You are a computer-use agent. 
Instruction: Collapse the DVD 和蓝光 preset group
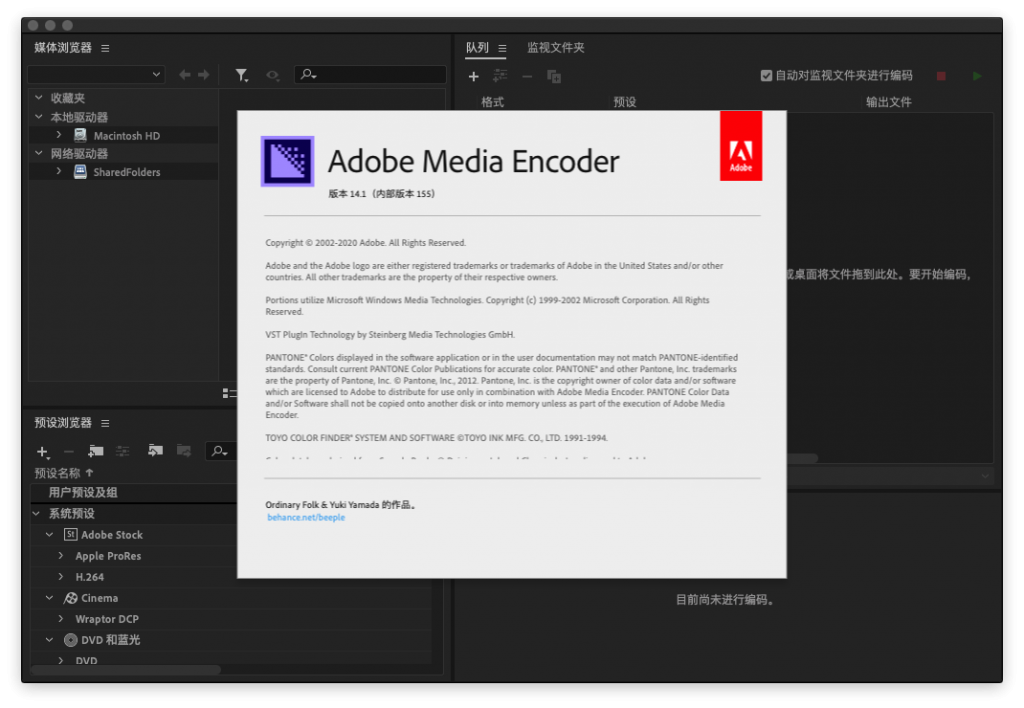pos(50,640)
